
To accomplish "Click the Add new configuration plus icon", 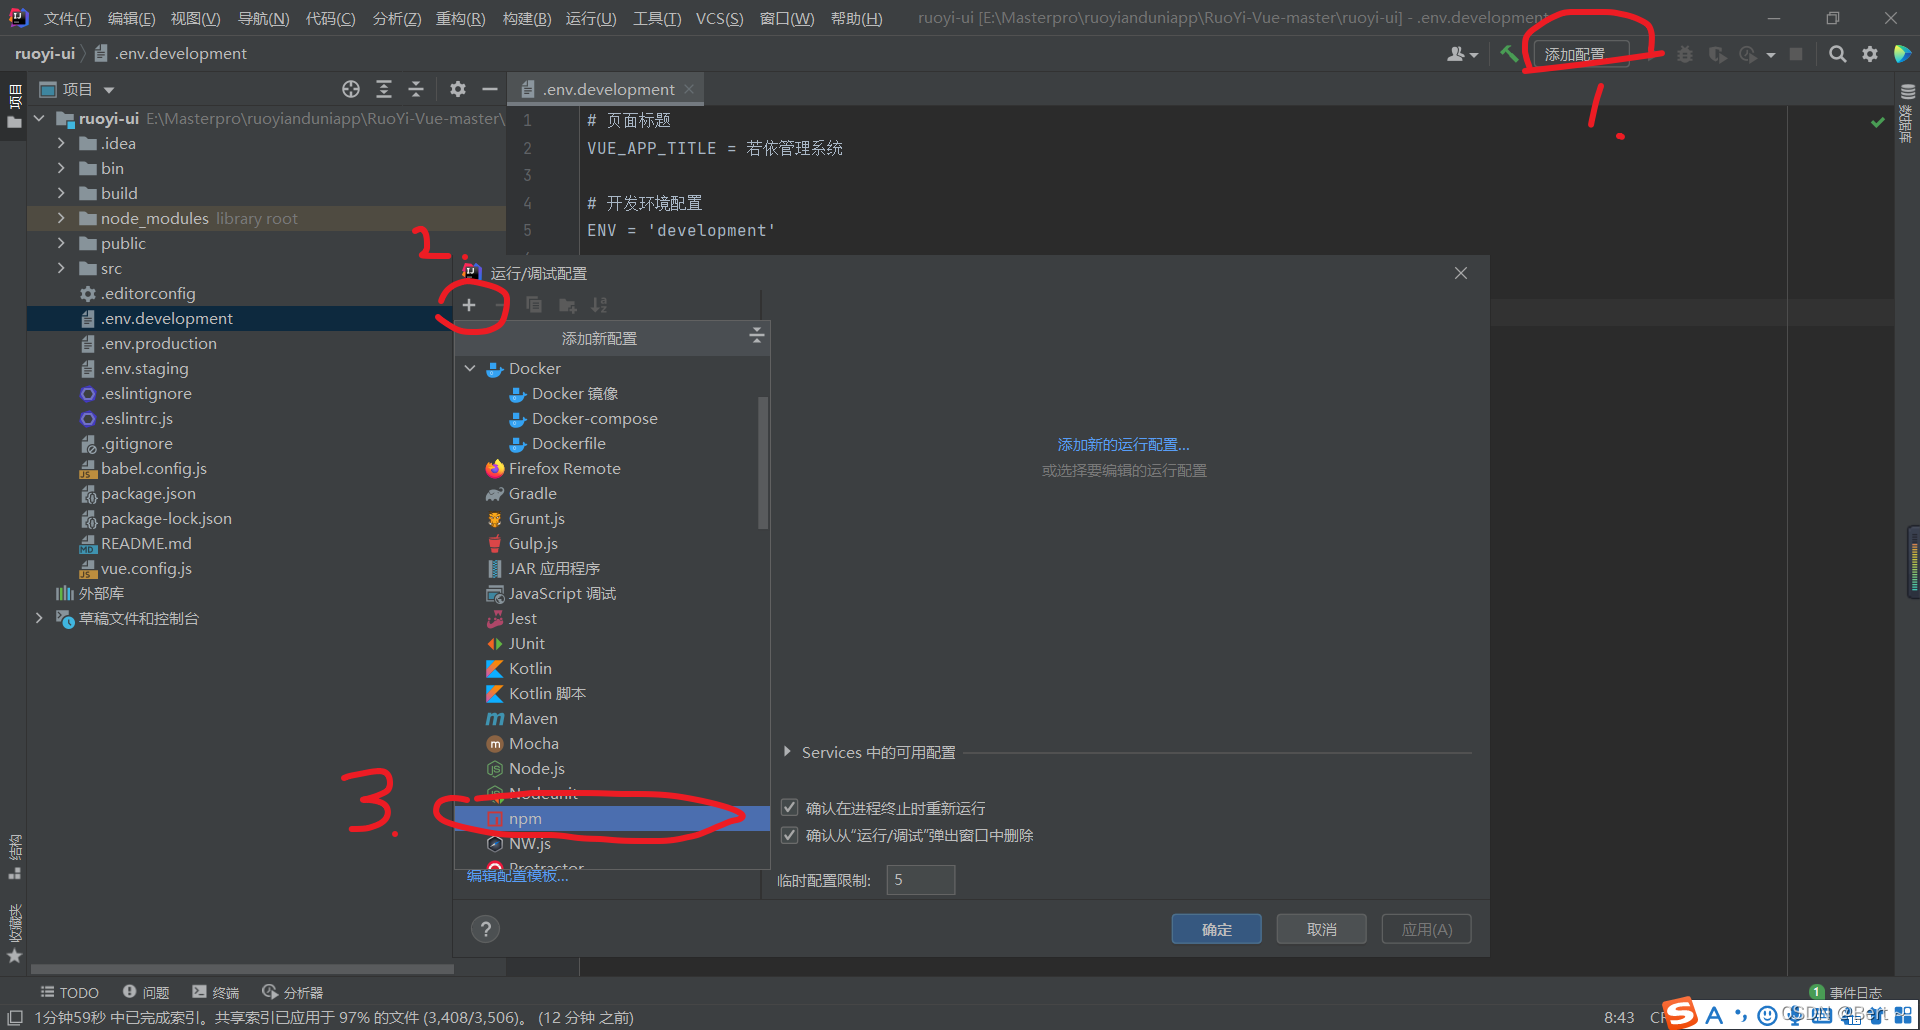I will (x=469, y=305).
